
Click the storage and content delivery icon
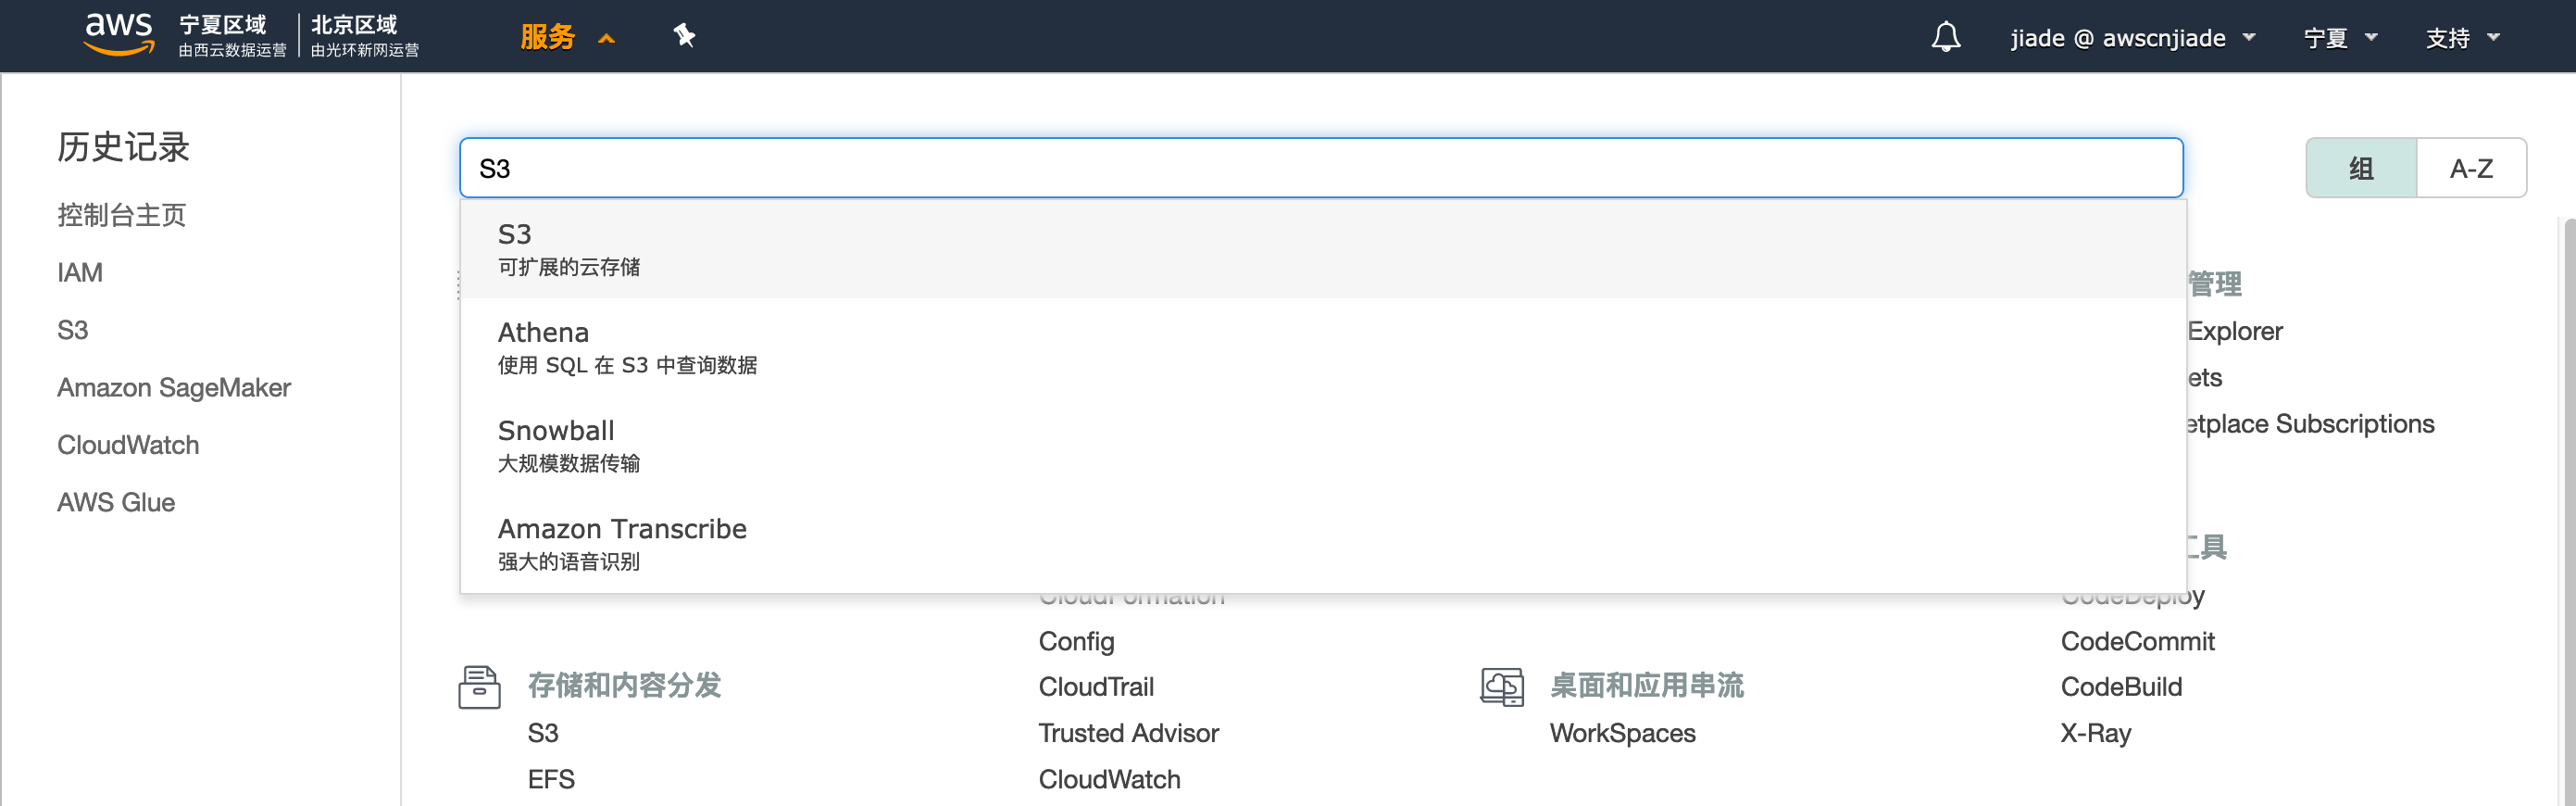point(479,687)
